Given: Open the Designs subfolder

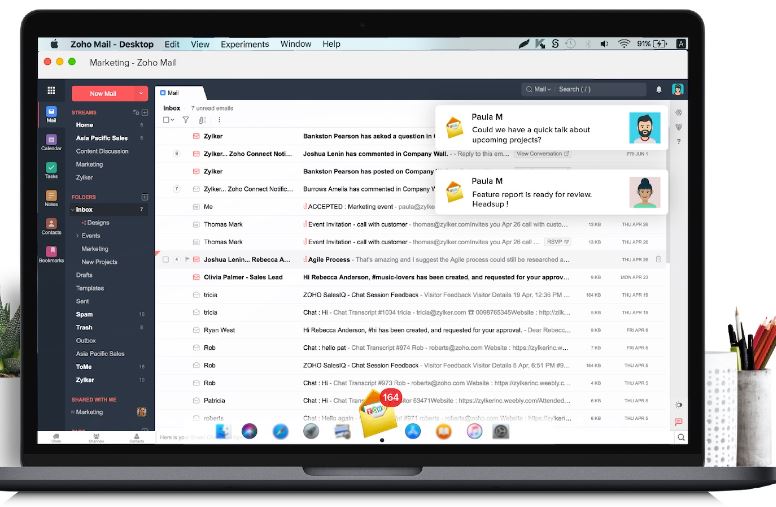Looking at the screenshot, I should click(98, 223).
